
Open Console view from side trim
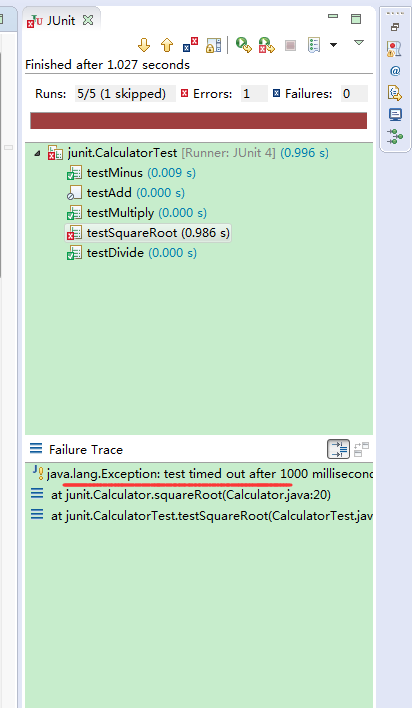(x=395, y=114)
